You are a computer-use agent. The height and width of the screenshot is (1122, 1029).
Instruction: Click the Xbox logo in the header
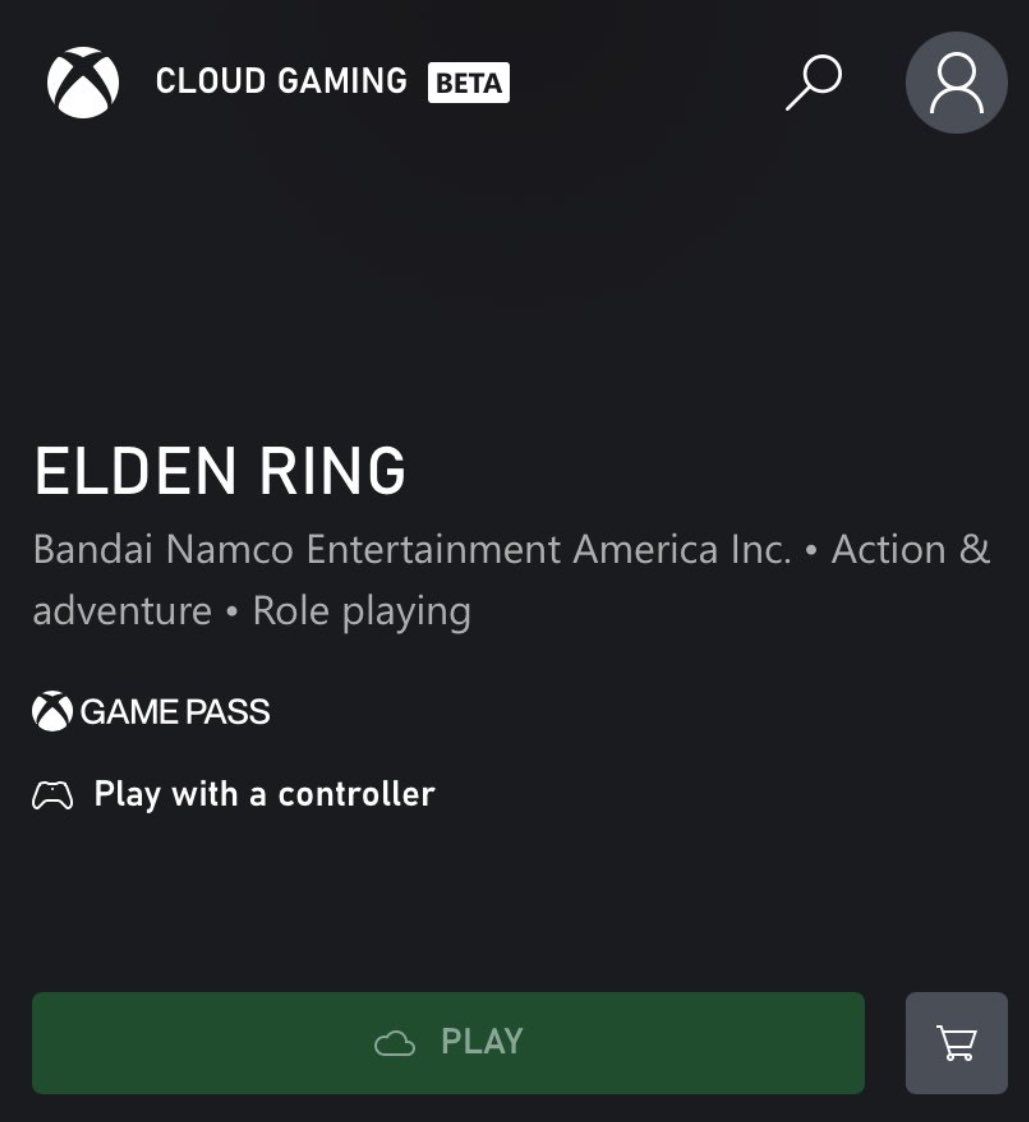tap(83, 82)
